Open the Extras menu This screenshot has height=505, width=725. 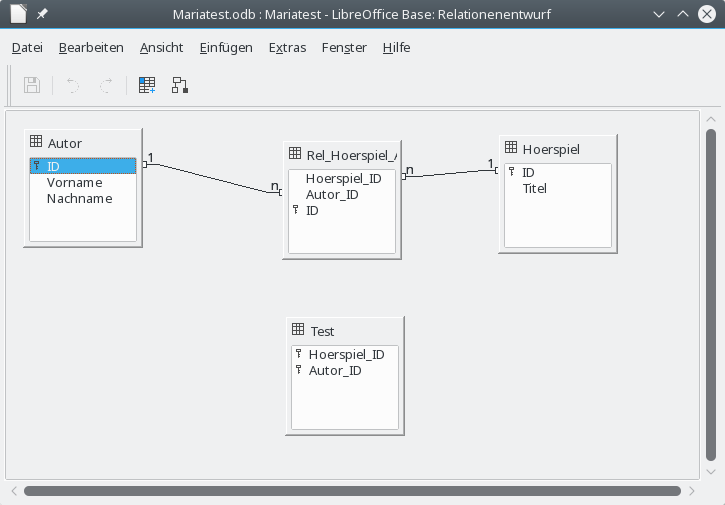(x=287, y=48)
